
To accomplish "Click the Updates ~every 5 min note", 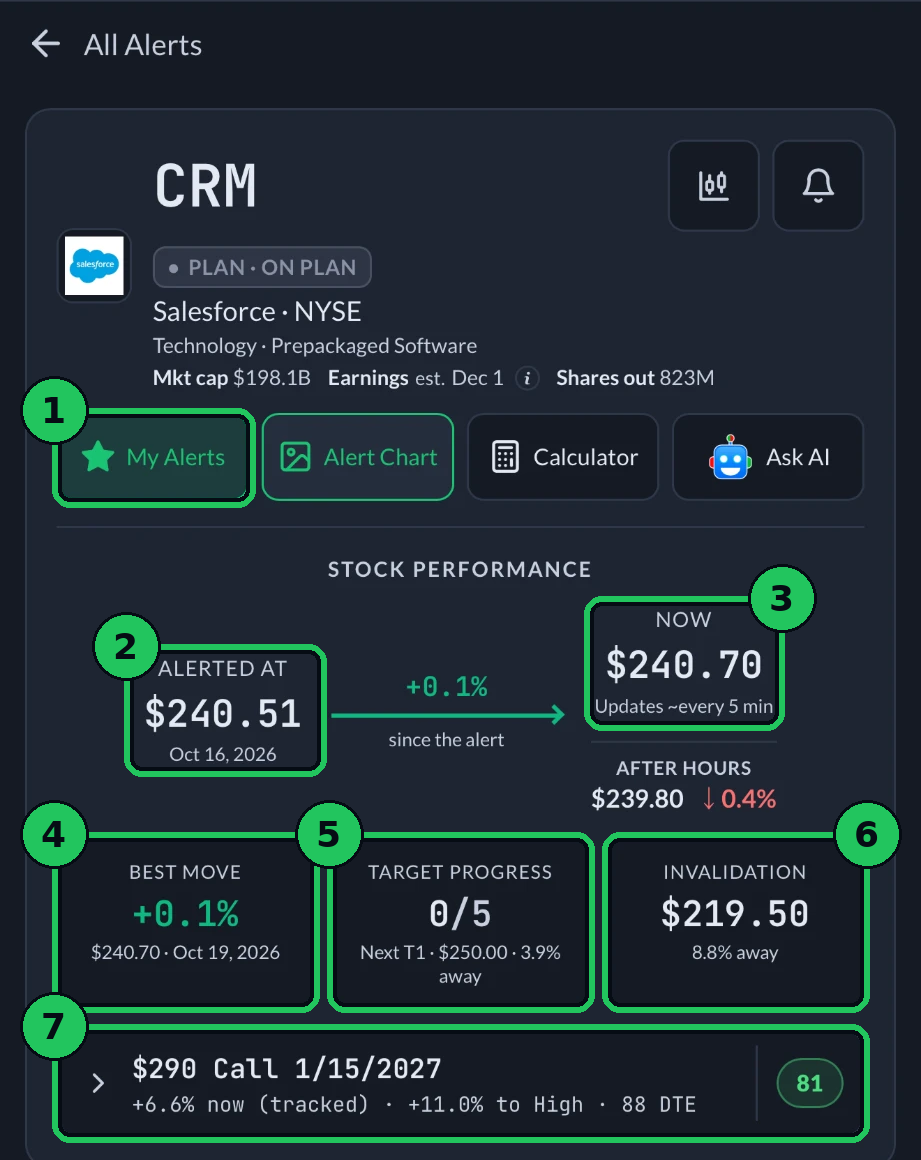I will click(684, 707).
